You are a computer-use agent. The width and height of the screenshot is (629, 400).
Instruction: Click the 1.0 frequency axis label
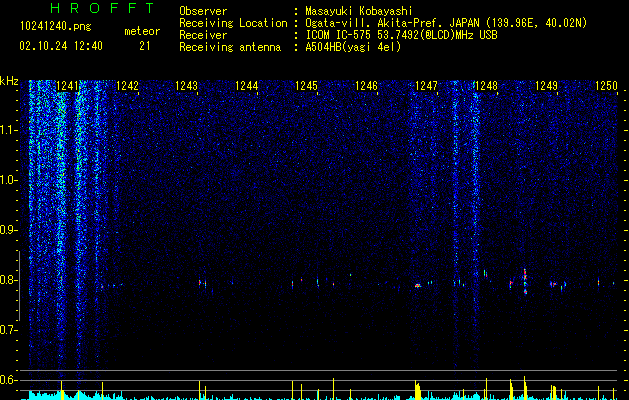coord(9,180)
